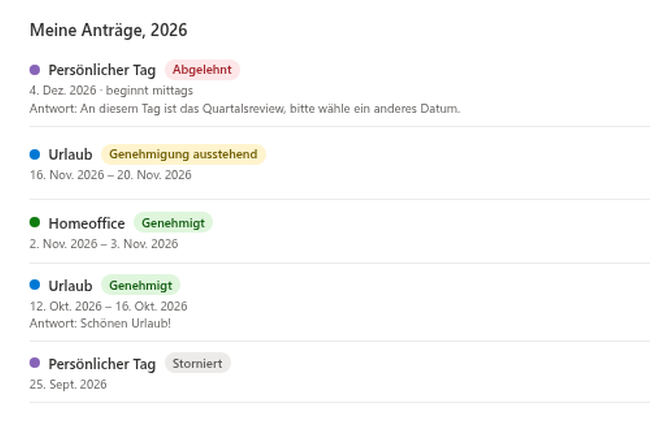Click the Quartalsreview reply text
The height and width of the screenshot is (440, 660).
[245, 109]
